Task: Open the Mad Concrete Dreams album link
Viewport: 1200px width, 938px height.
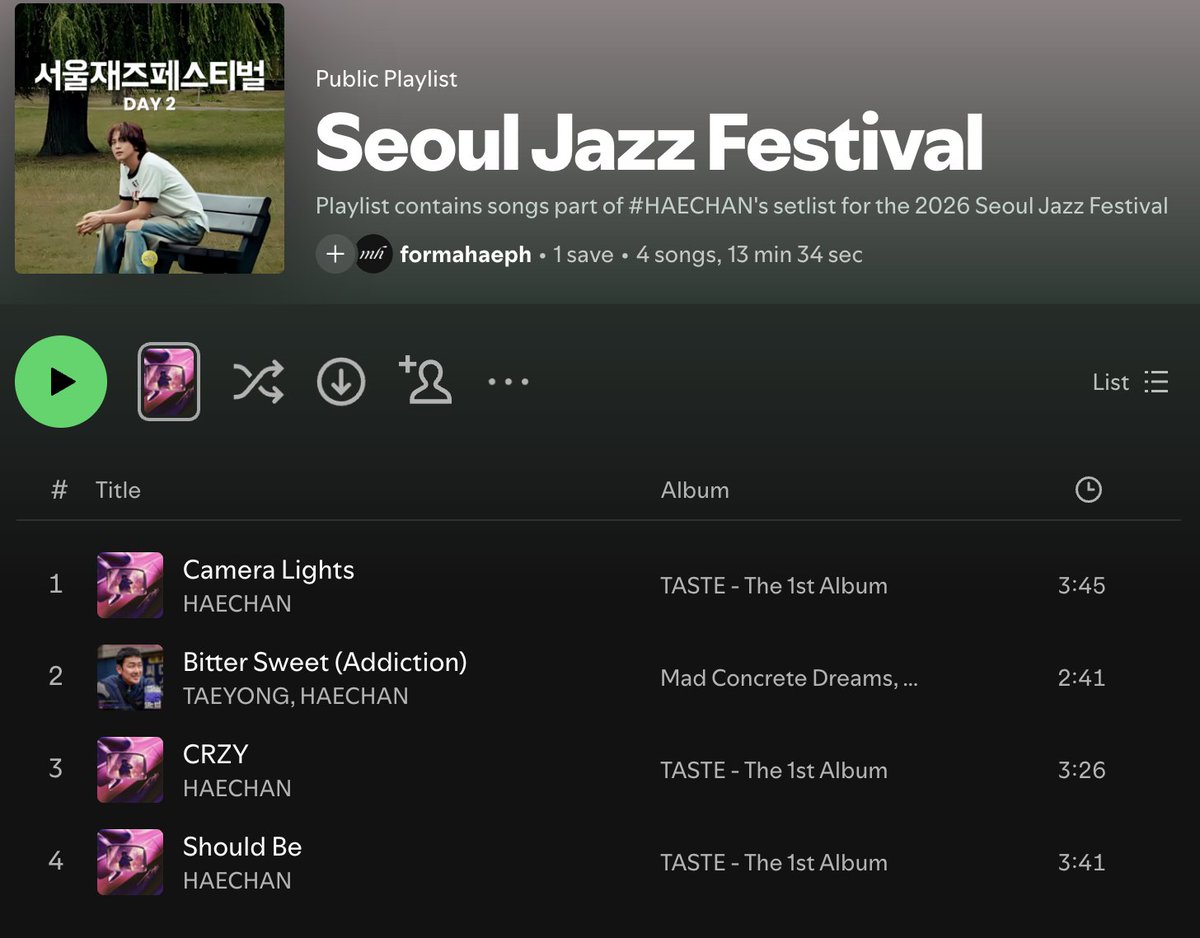Action: (789, 678)
